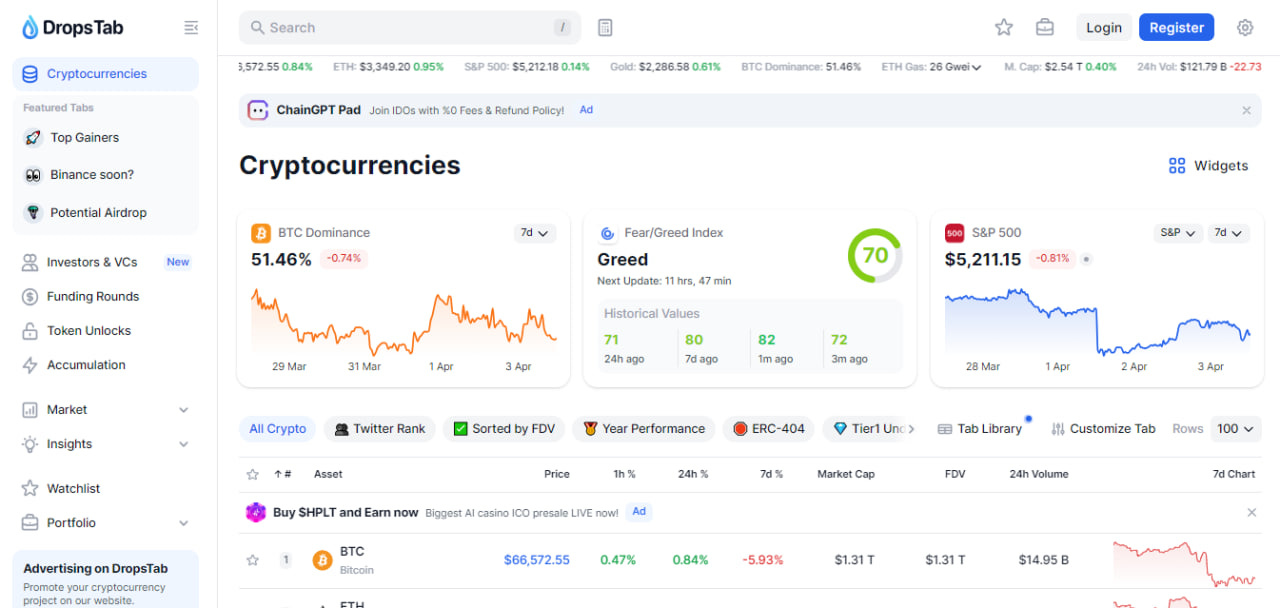Click the Fear/Greed gauge showing 70

875,255
